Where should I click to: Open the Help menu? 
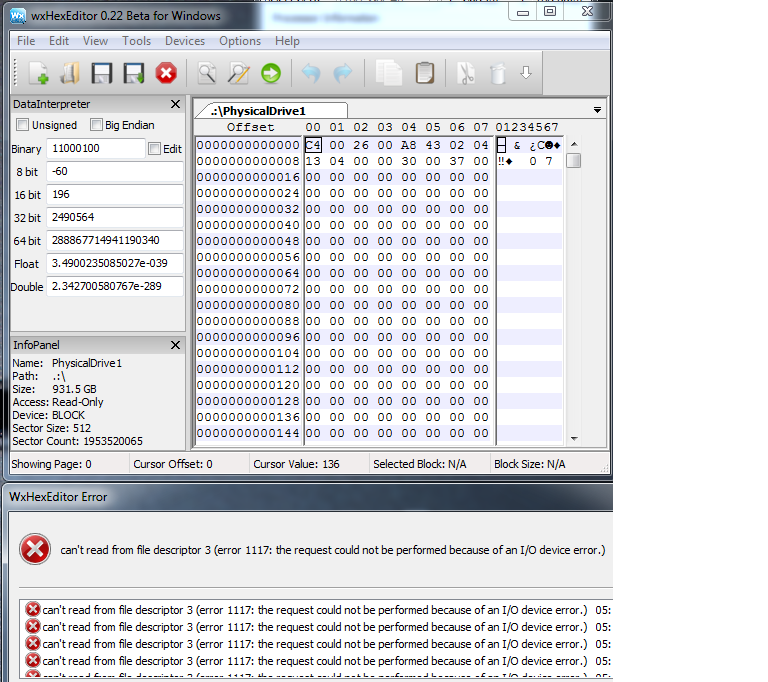[287, 41]
